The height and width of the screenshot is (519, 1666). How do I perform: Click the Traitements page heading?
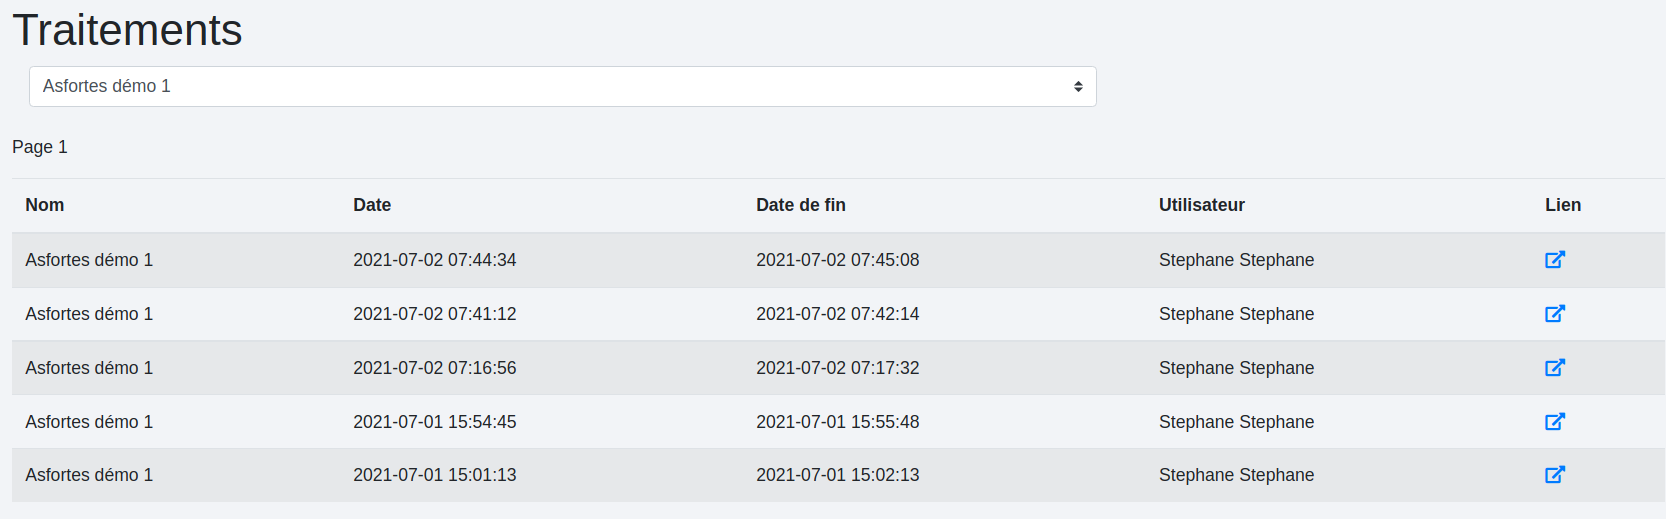(127, 30)
